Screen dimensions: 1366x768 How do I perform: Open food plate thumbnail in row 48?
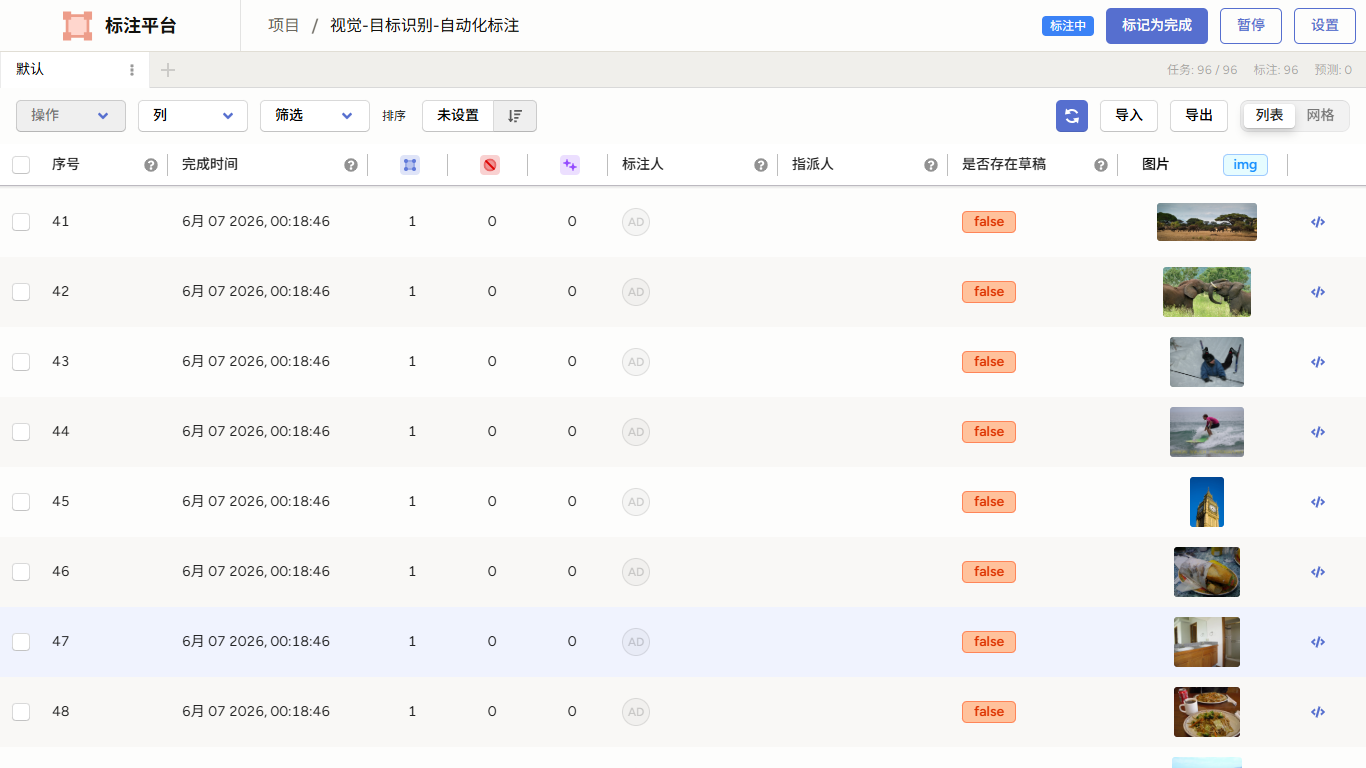pyautogui.click(x=1207, y=712)
